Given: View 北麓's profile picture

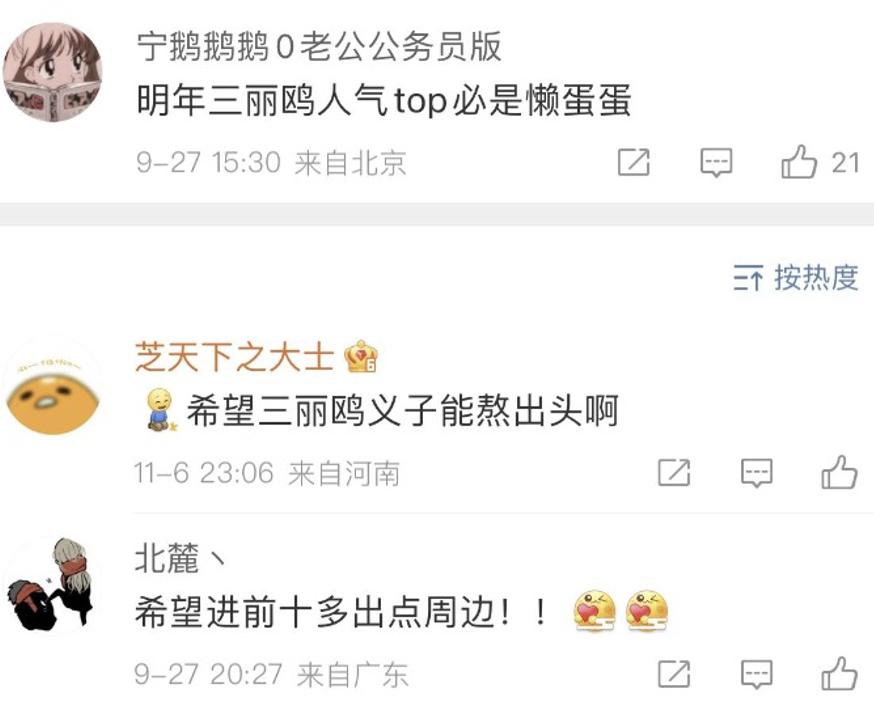Looking at the screenshot, I should pos(53,584).
